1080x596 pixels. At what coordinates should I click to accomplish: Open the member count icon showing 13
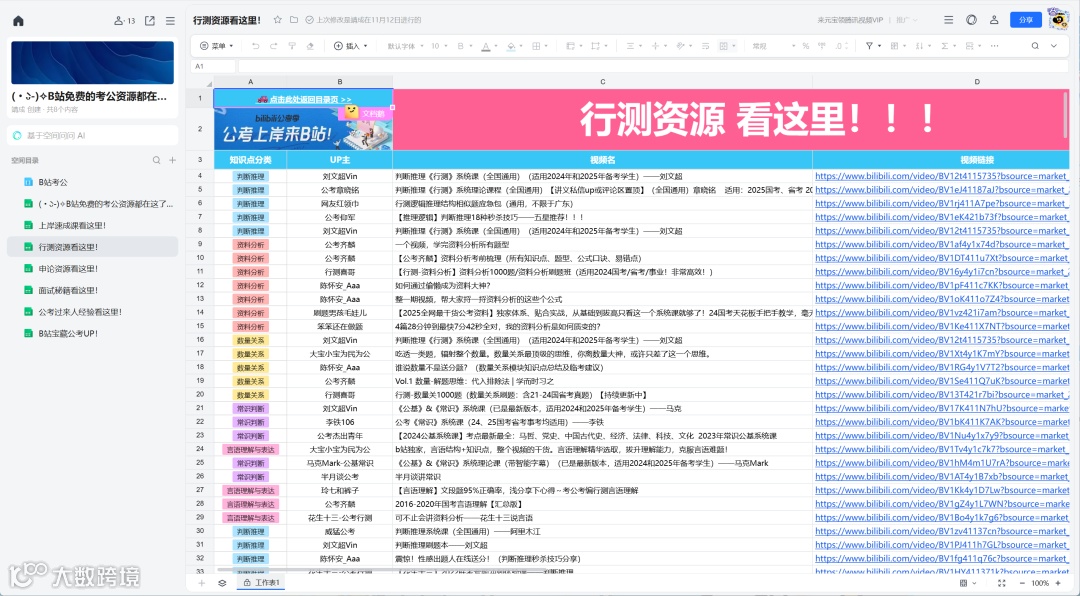coord(124,21)
